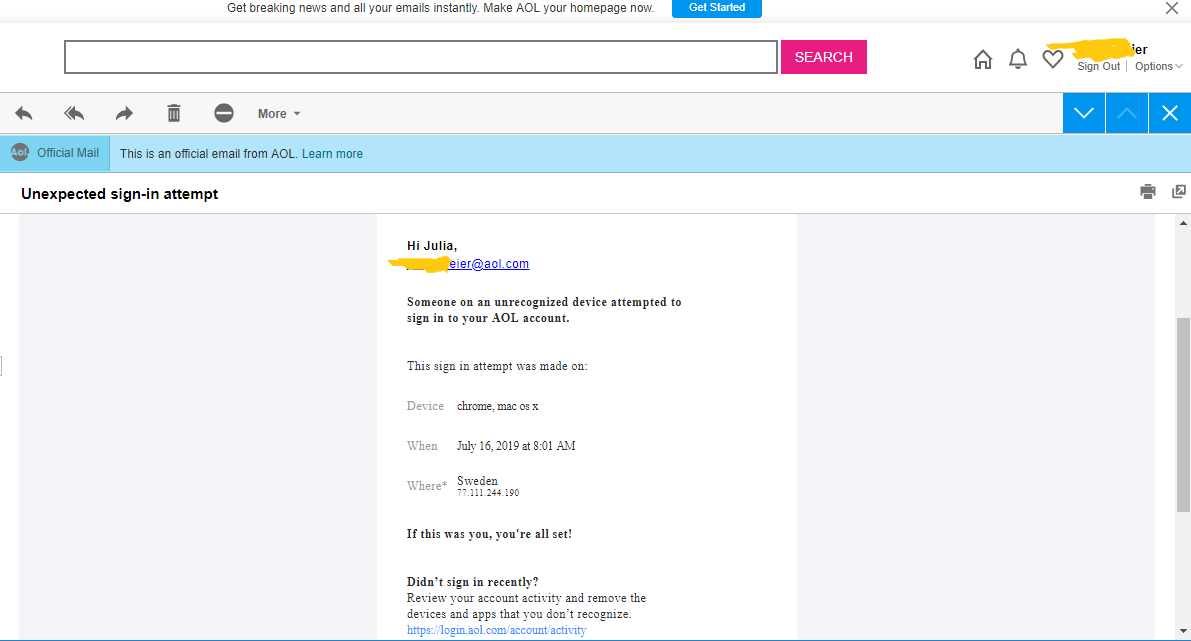The height and width of the screenshot is (641, 1191).
Task: Click the scrollbar up arrow
Action: (1183, 223)
